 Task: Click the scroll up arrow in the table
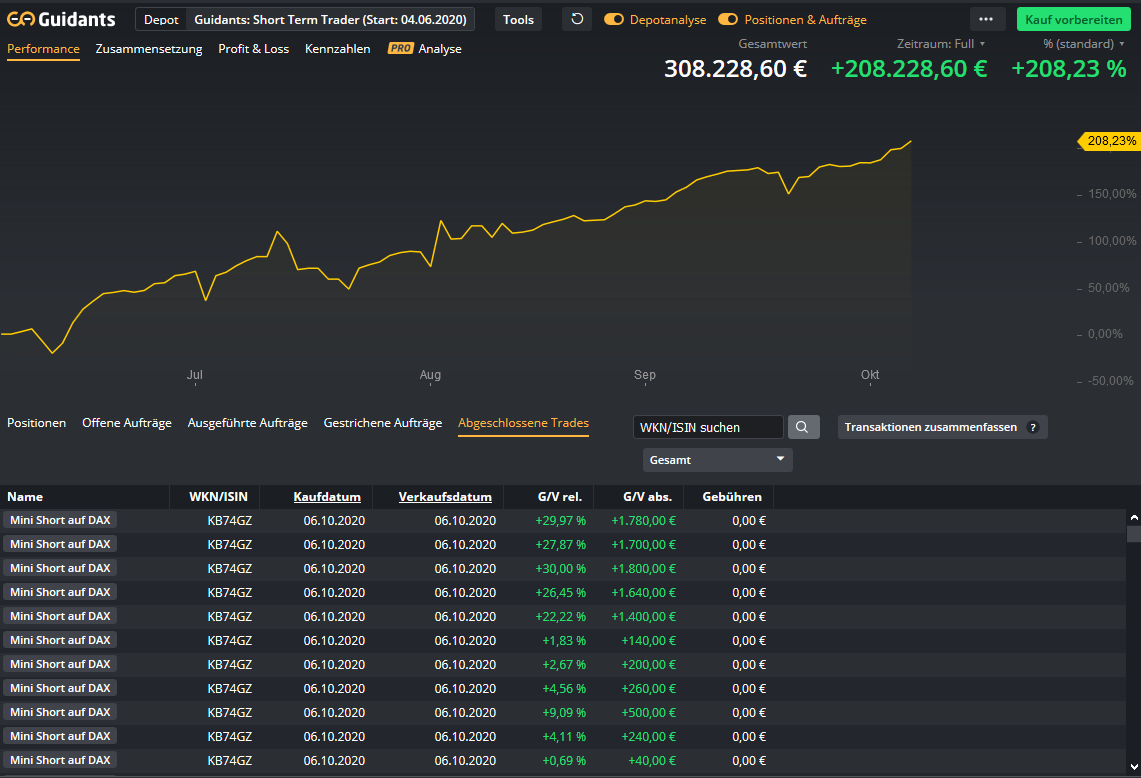point(1134,517)
